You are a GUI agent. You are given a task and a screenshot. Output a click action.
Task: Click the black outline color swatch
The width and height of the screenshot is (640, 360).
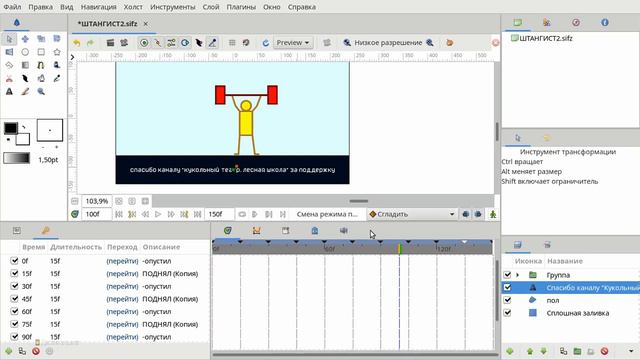(11, 128)
